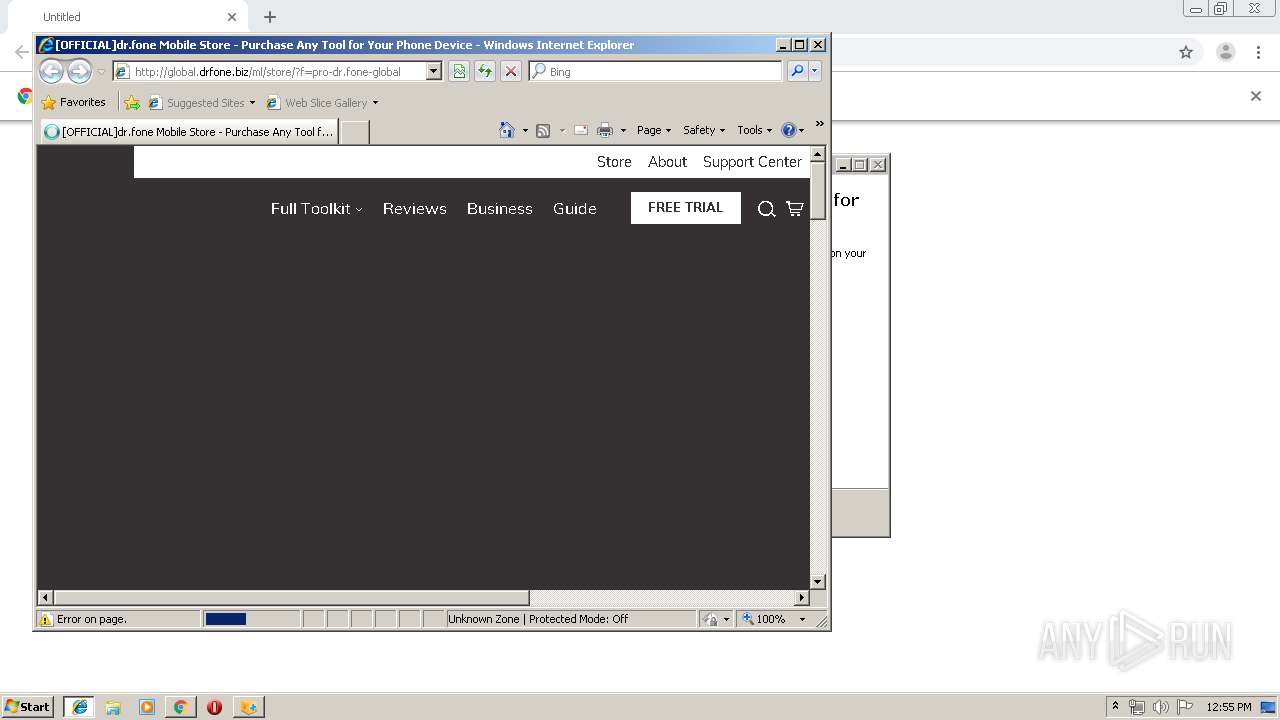Click horizontal scrollbar right arrow
This screenshot has width=1280, height=720.
point(801,597)
